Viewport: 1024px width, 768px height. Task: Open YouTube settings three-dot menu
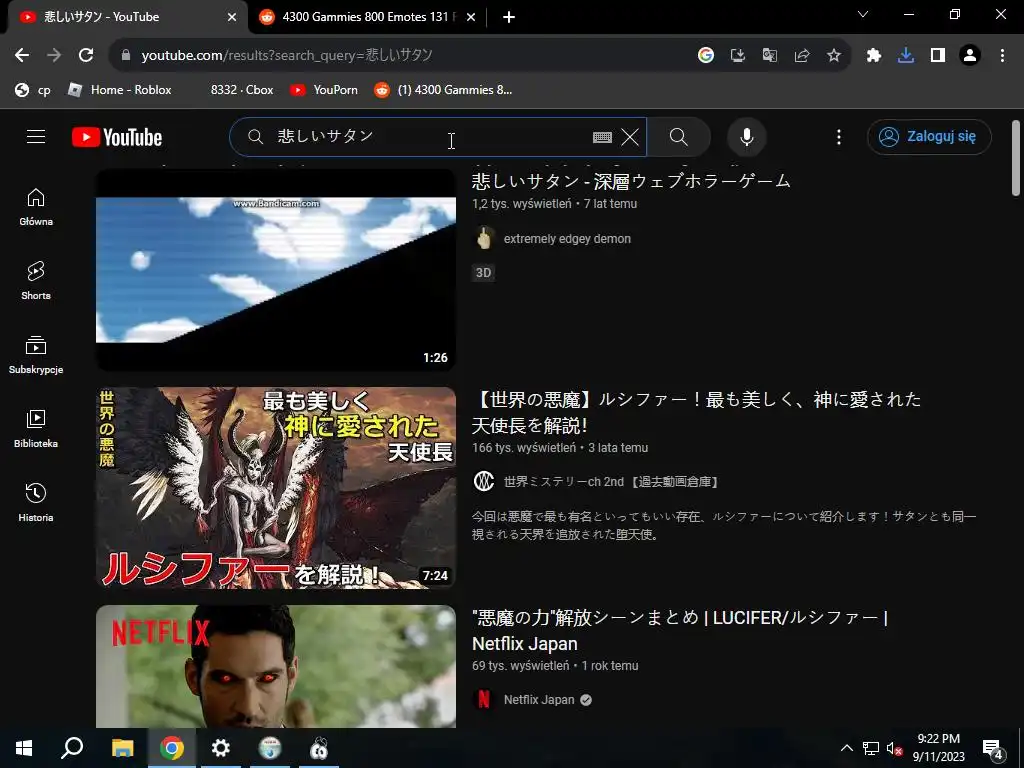tap(839, 137)
